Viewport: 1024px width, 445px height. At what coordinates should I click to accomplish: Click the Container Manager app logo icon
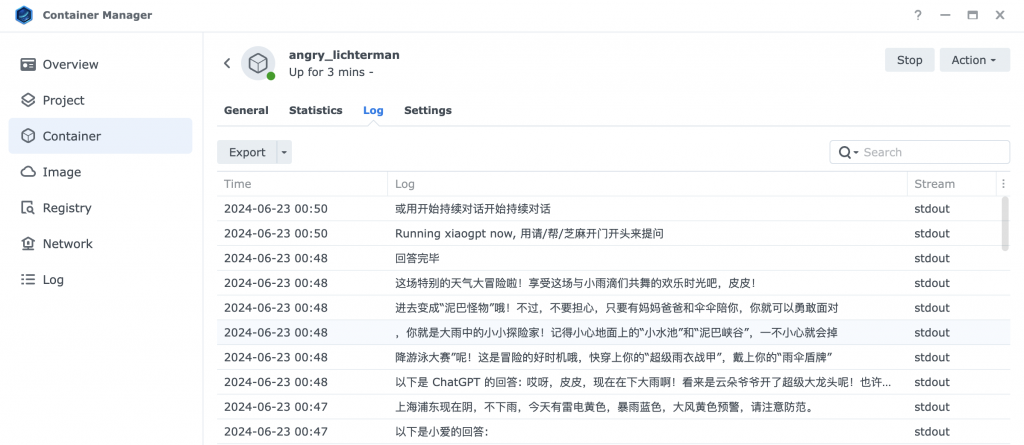[23, 16]
